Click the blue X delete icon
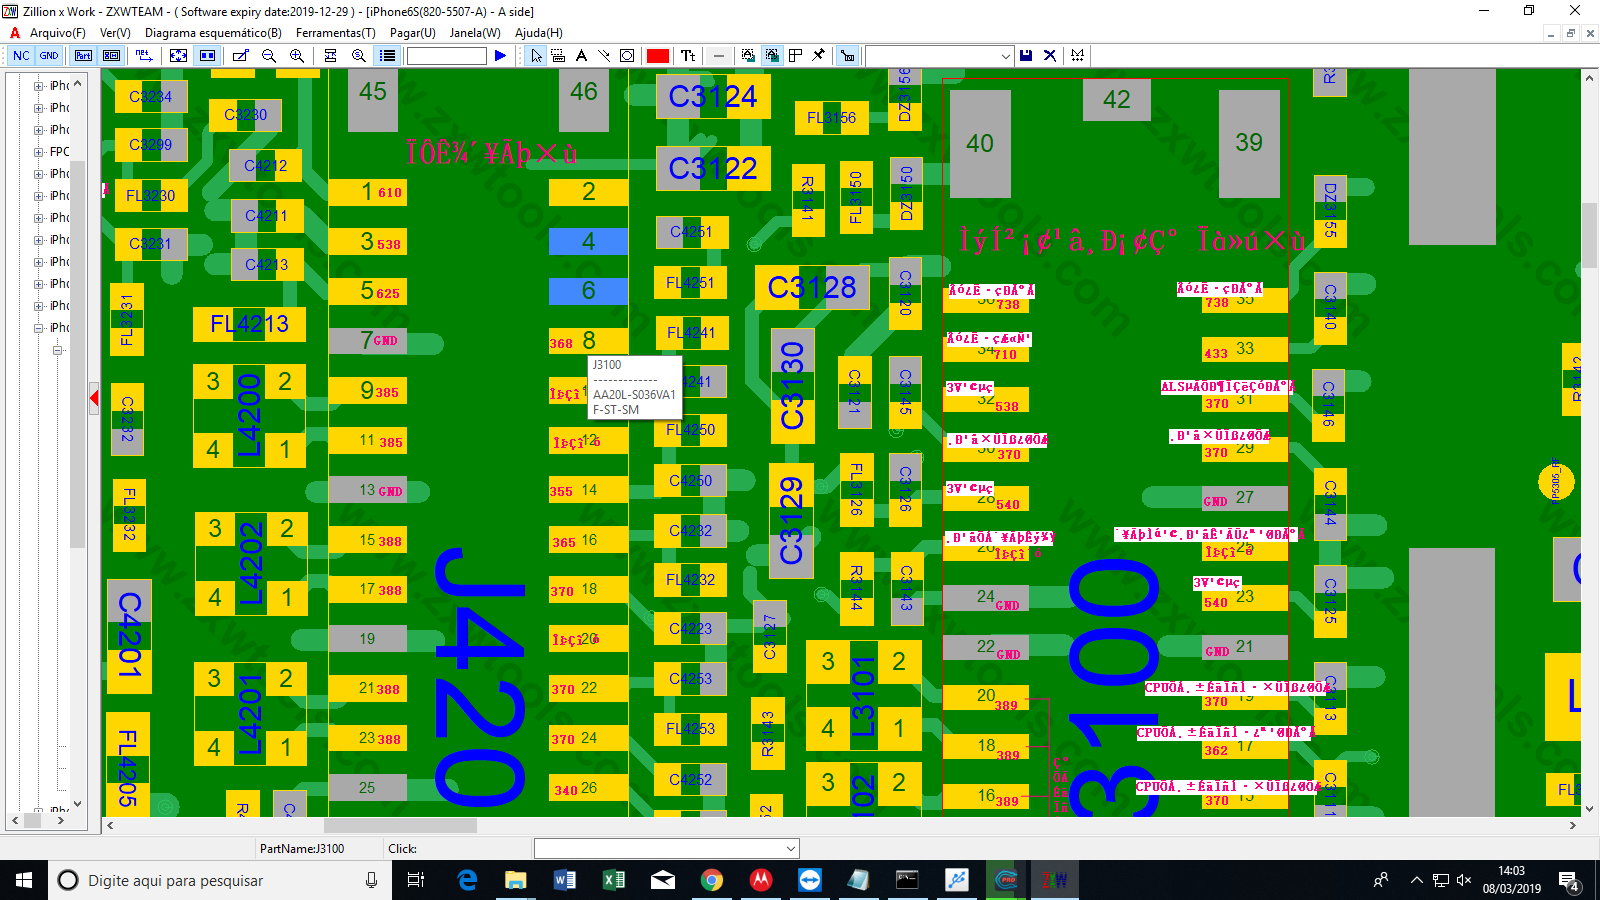The image size is (1600, 900). point(1050,56)
